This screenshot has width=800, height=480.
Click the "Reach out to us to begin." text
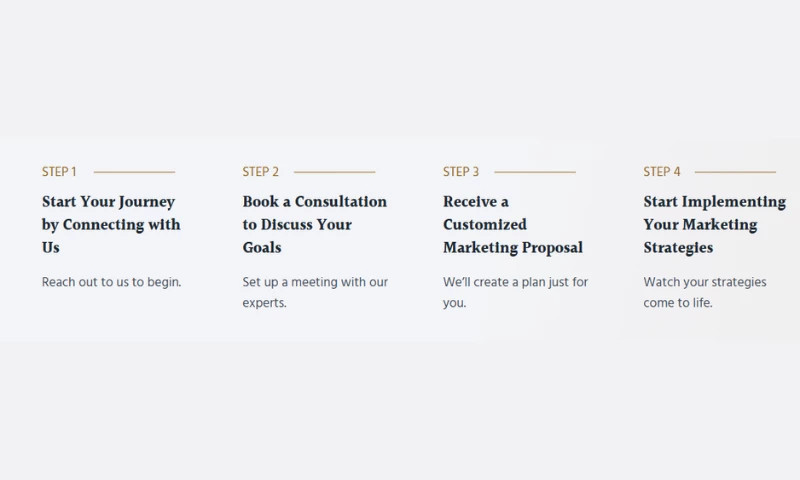[x=111, y=282]
